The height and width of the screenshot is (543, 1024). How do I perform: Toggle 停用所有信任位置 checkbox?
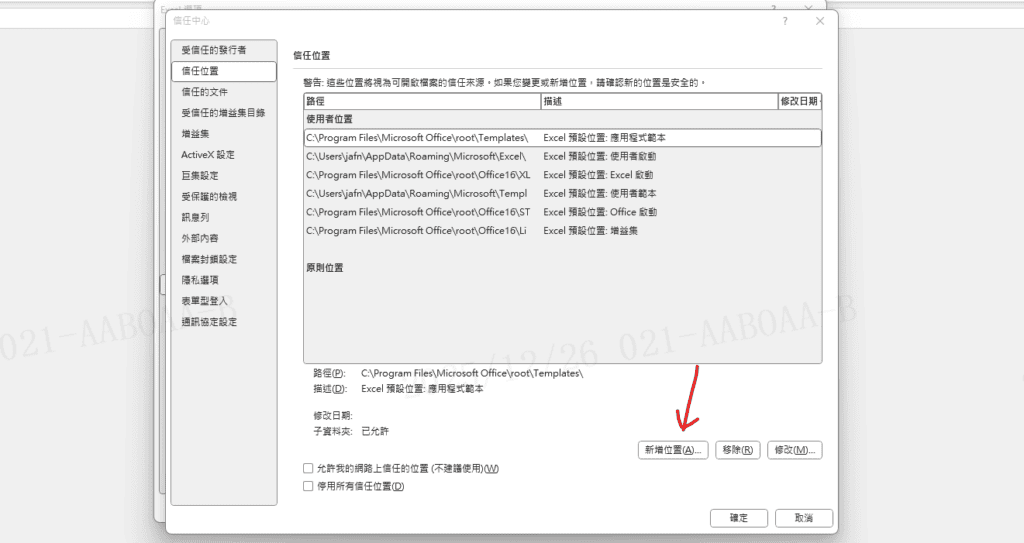[308, 486]
